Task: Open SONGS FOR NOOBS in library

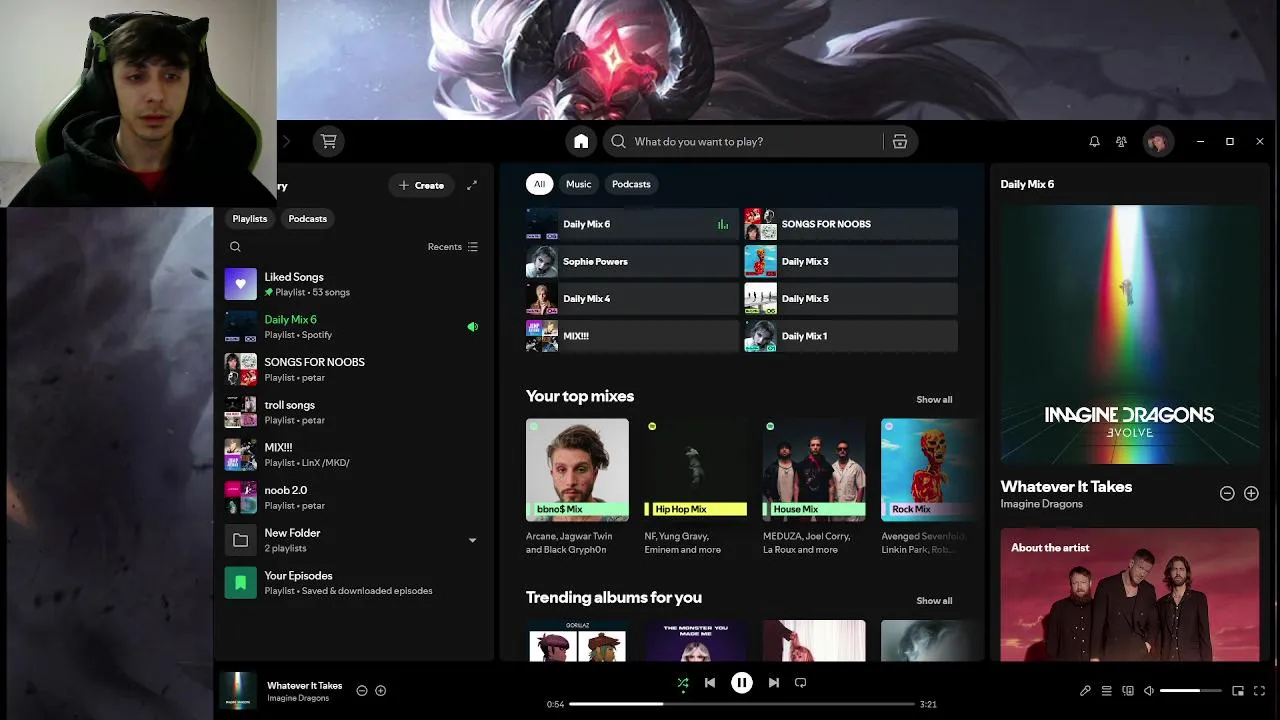Action: pos(352,369)
